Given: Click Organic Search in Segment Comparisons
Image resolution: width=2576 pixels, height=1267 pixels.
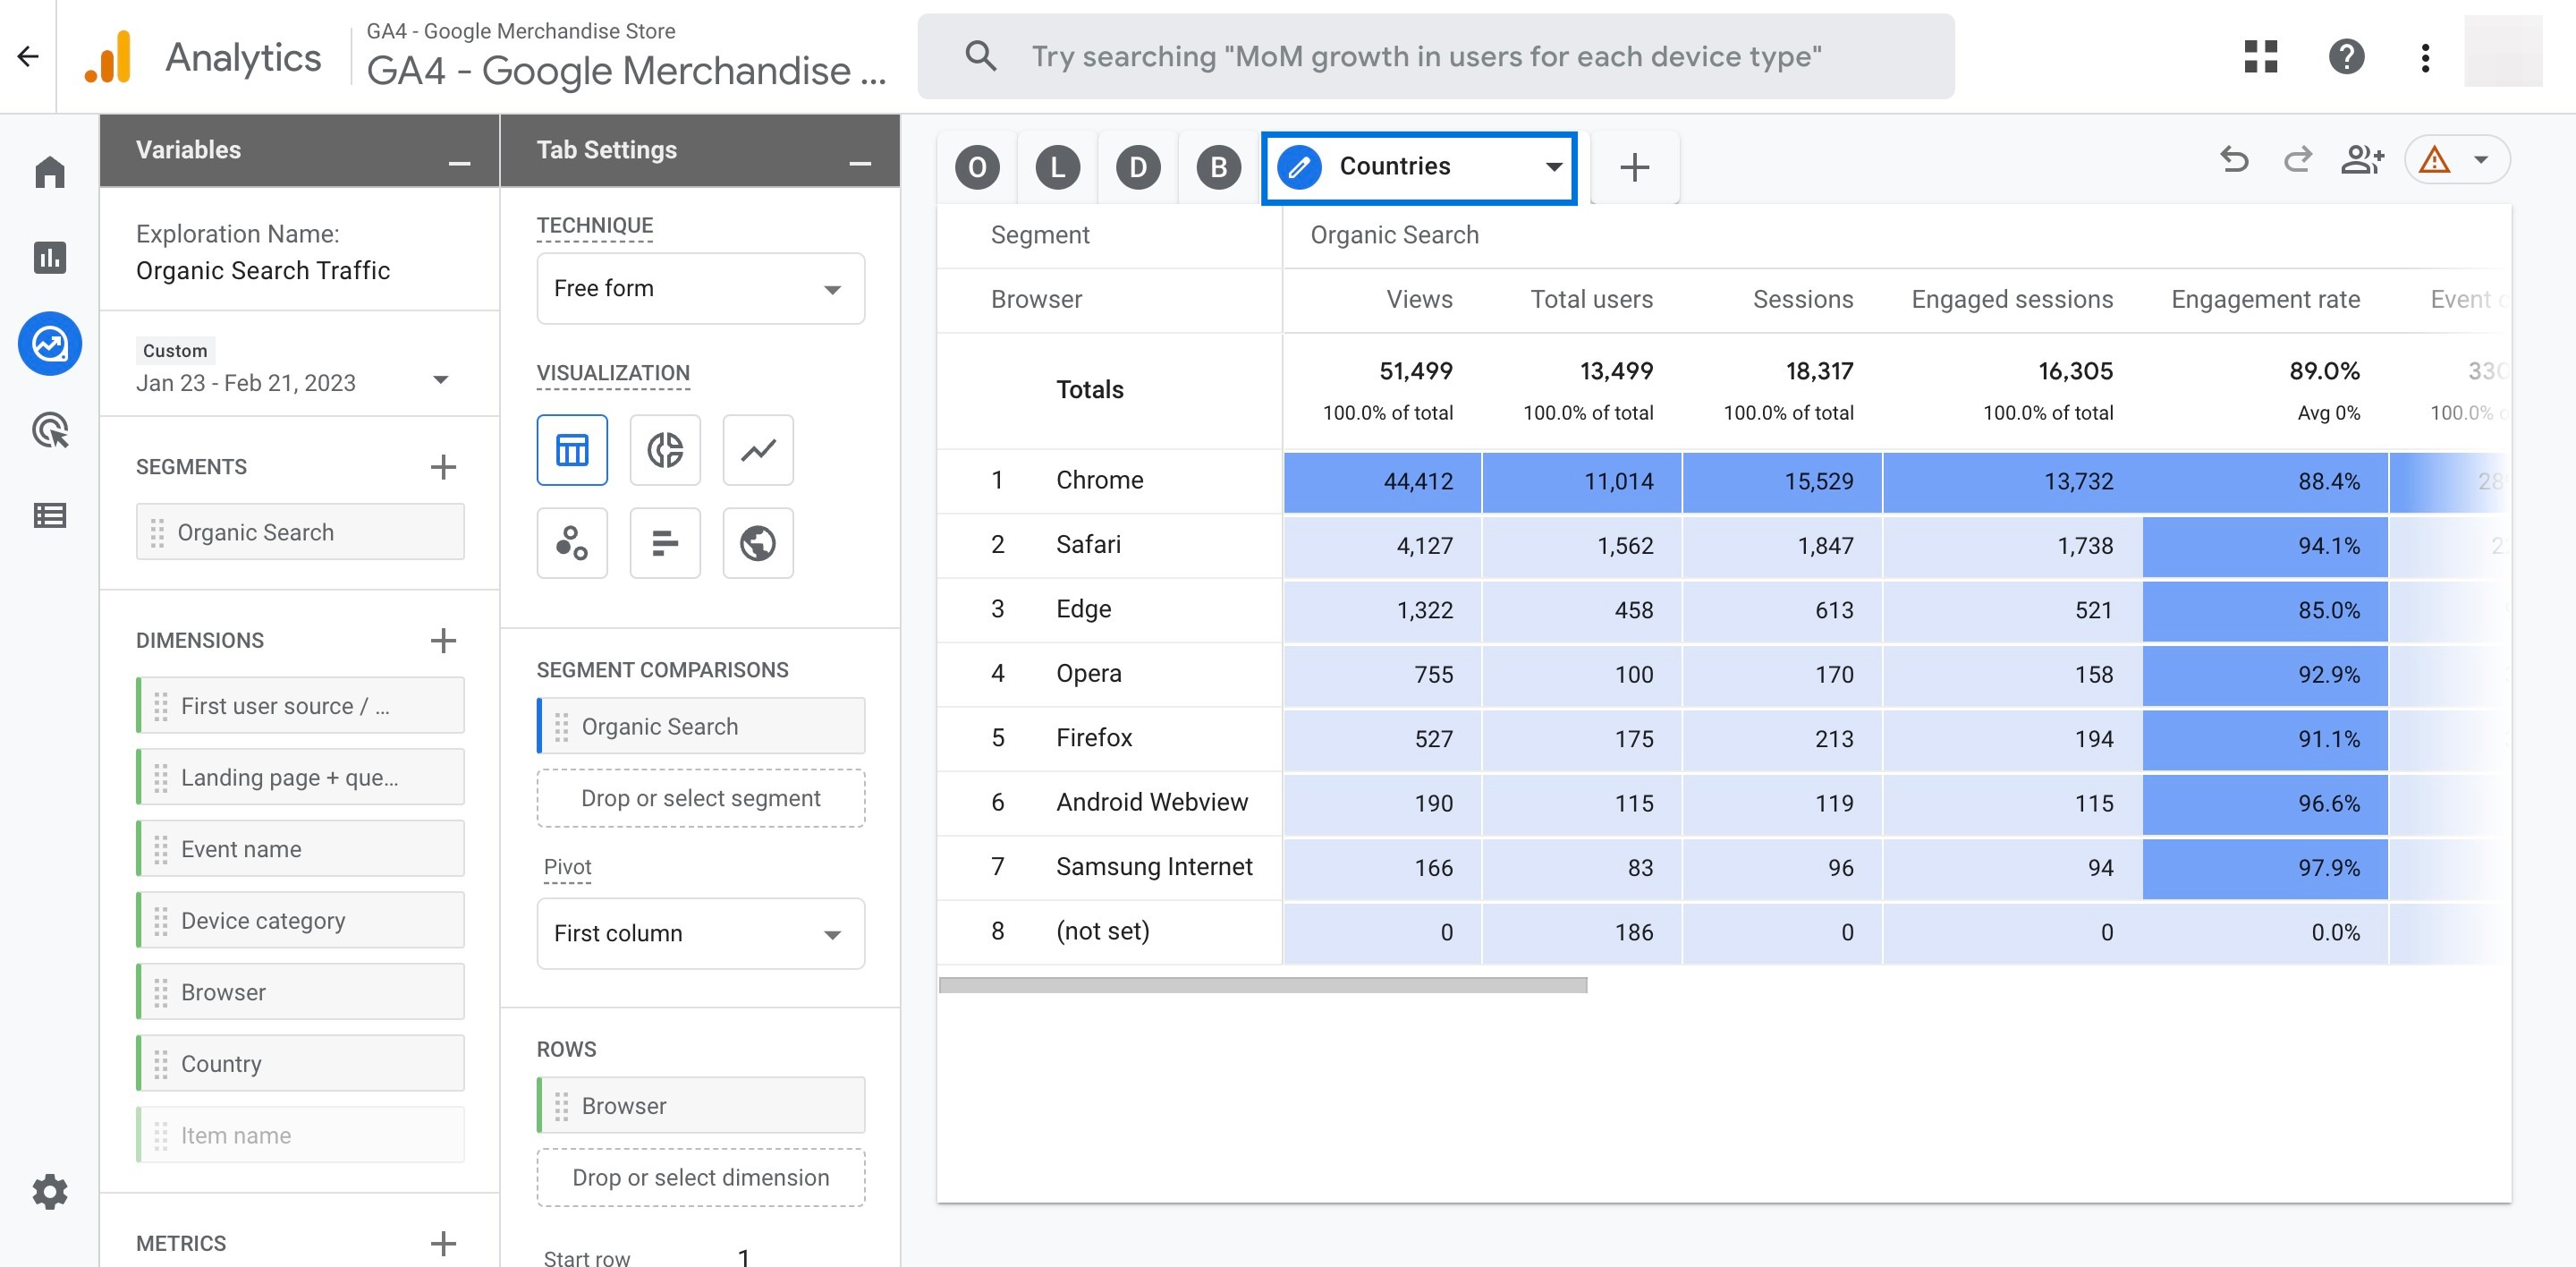Looking at the screenshot, I should click(700, 726).
